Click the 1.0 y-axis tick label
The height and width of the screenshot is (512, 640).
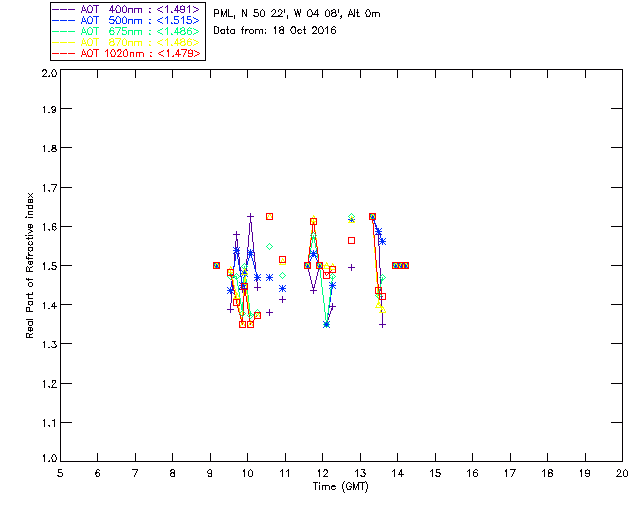[49, 459]
